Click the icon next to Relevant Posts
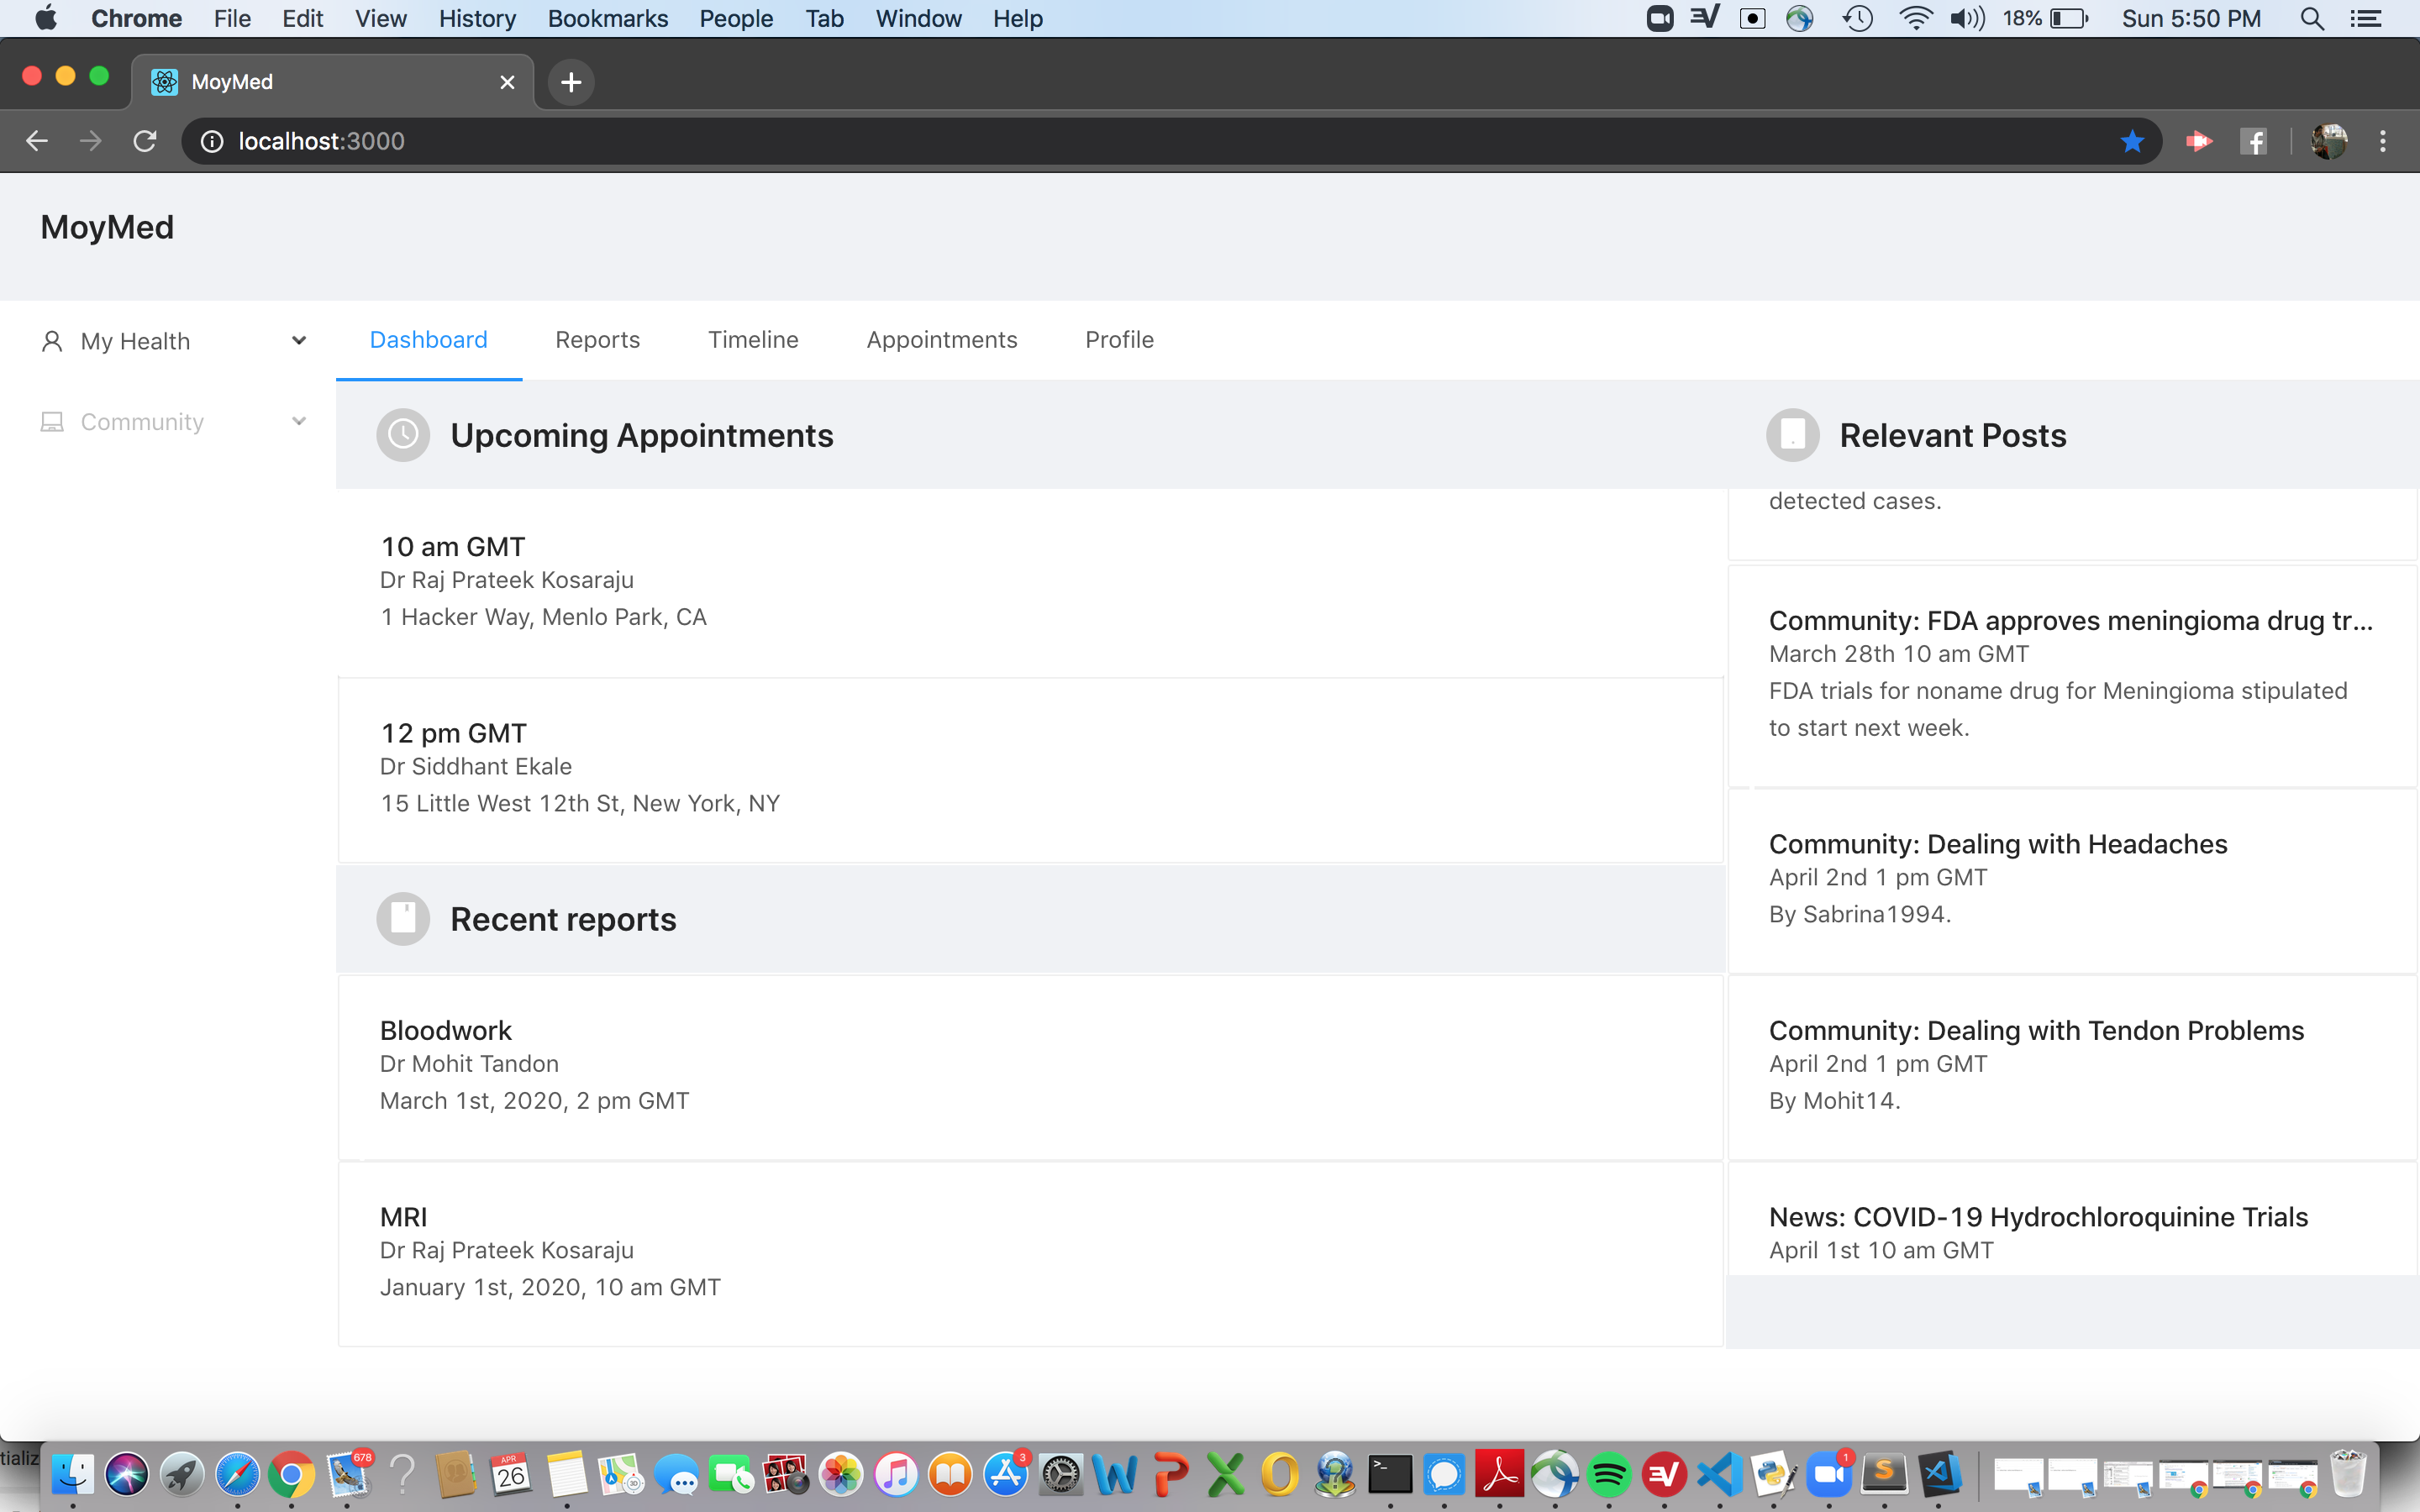Image resolution: width=2420 pixels, height=1512 pixels. click(1792, 435)
